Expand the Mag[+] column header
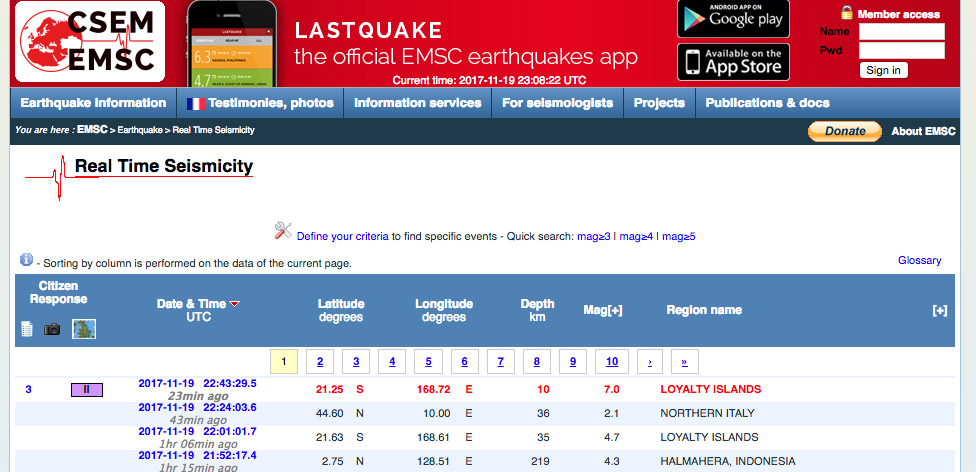Image resolution: width=976 pixels, height=472 pixels. [602, 310]
